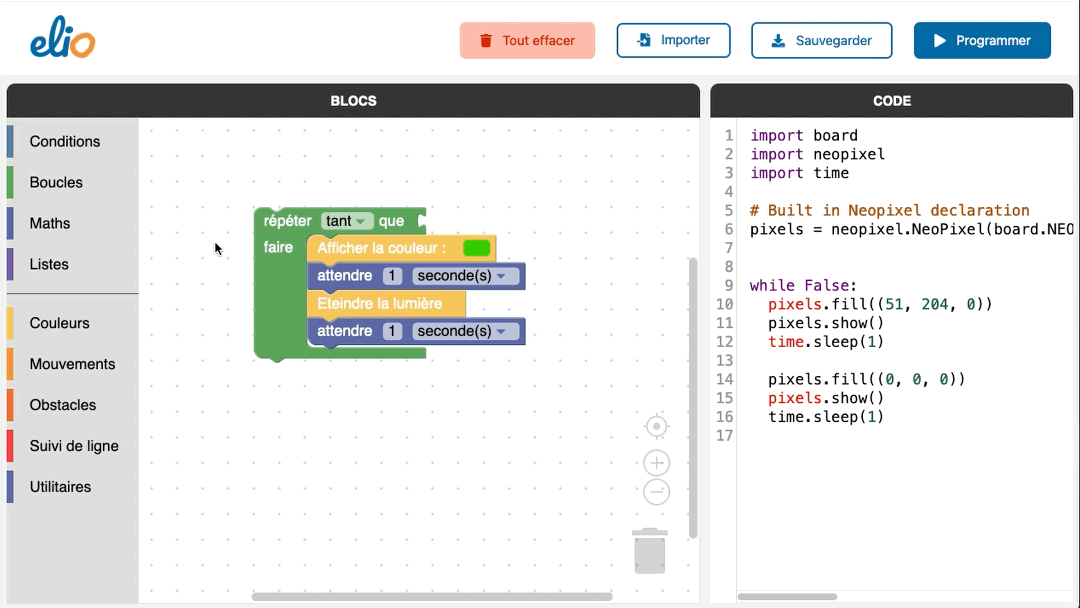Zoom in the blocks workspace
Image resolution: width=1080 pixels, height=608 pixels.
click(x=656, y=463)
